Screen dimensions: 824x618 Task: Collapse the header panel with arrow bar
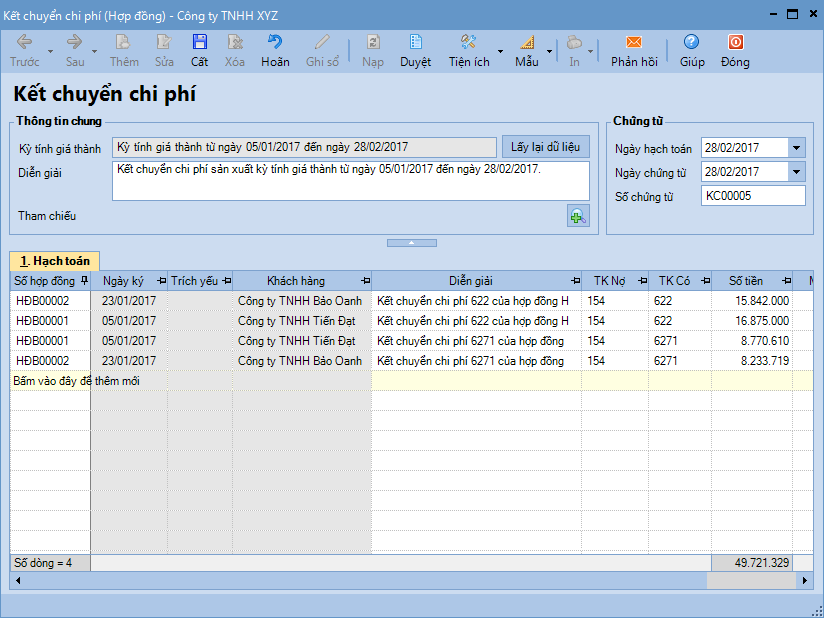[412, 243]
